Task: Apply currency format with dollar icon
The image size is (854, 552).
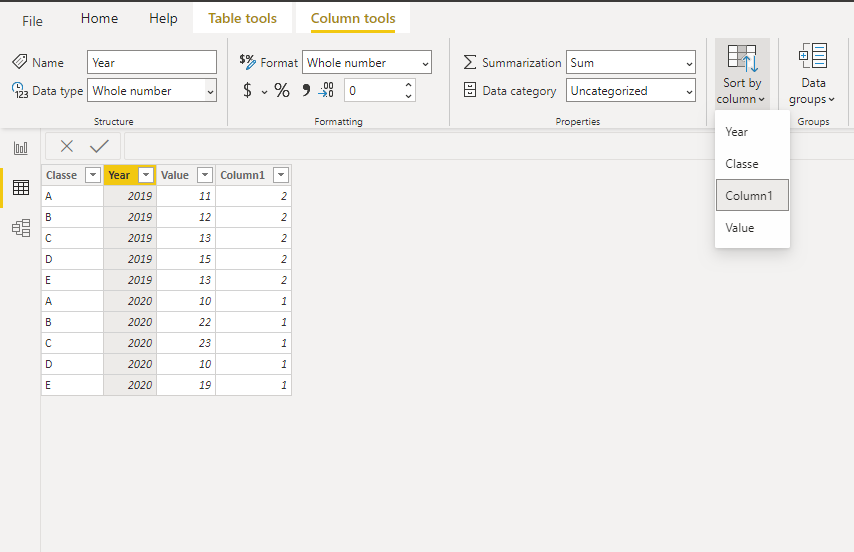Action: [247, 90]
